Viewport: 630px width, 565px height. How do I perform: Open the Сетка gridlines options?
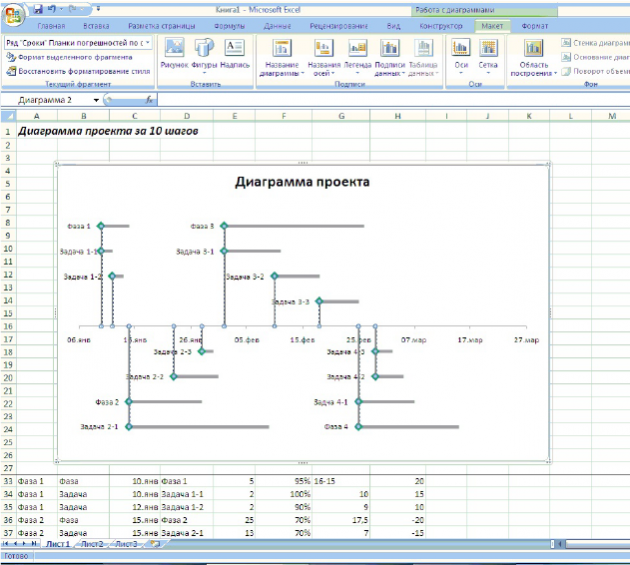488,56
